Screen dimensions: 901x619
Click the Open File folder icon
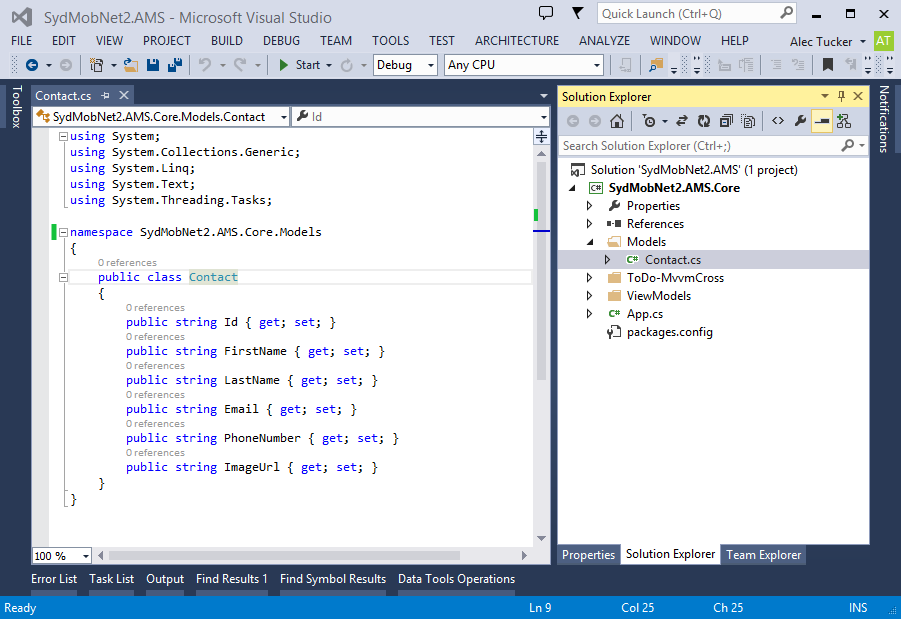point(131,65)
